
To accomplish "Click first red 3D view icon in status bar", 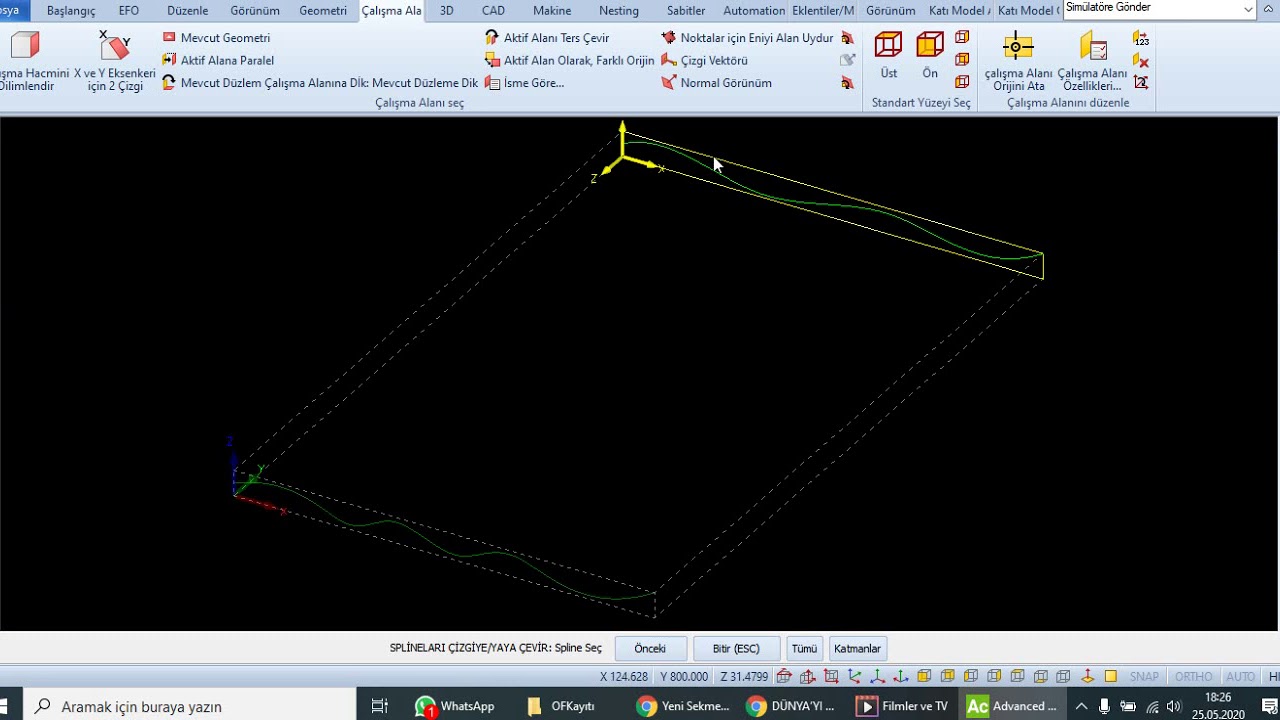I will 785,677.
